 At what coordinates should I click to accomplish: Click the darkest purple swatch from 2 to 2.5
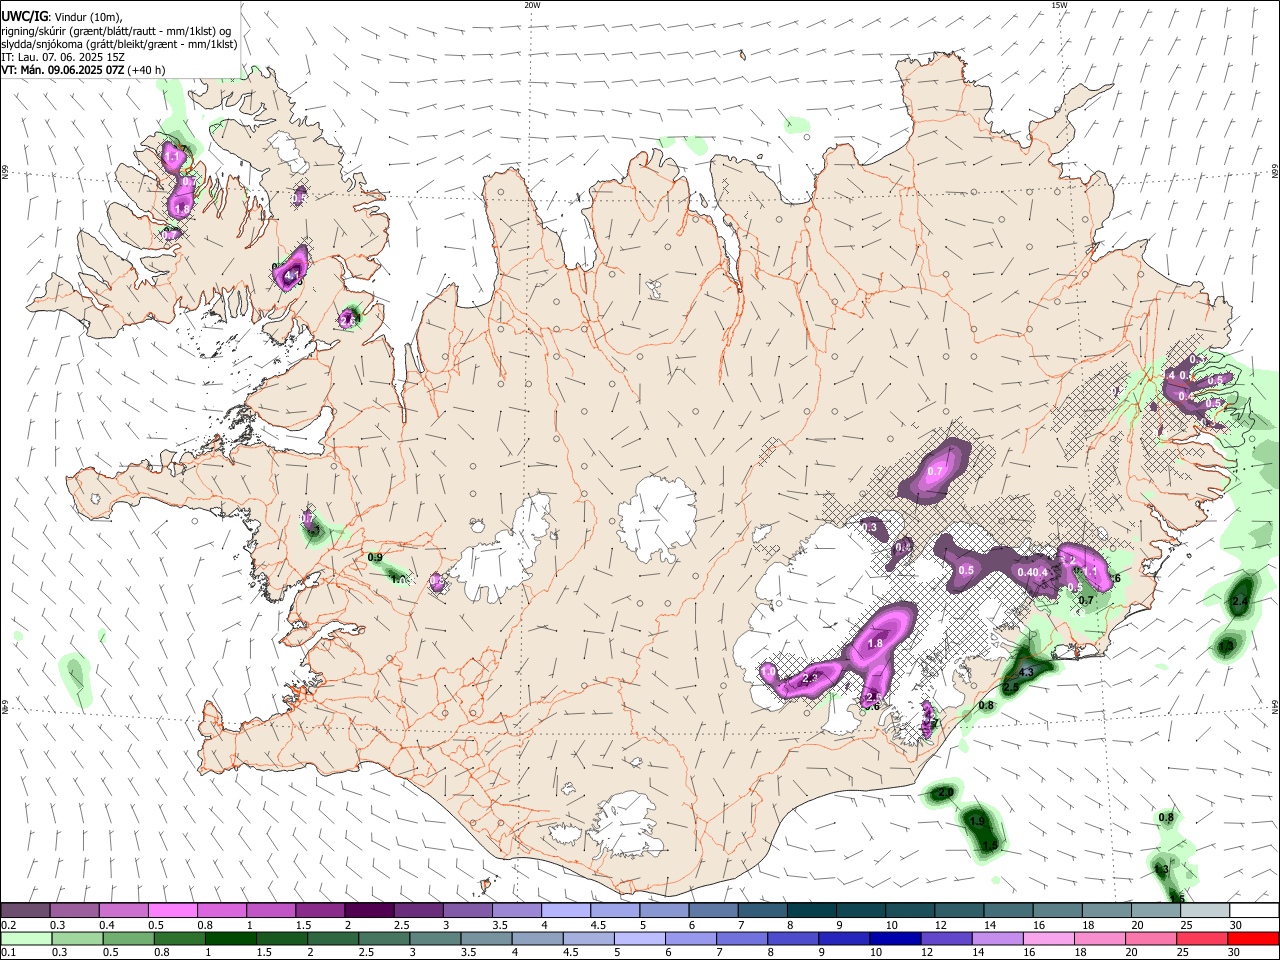[x=369, y=910]
